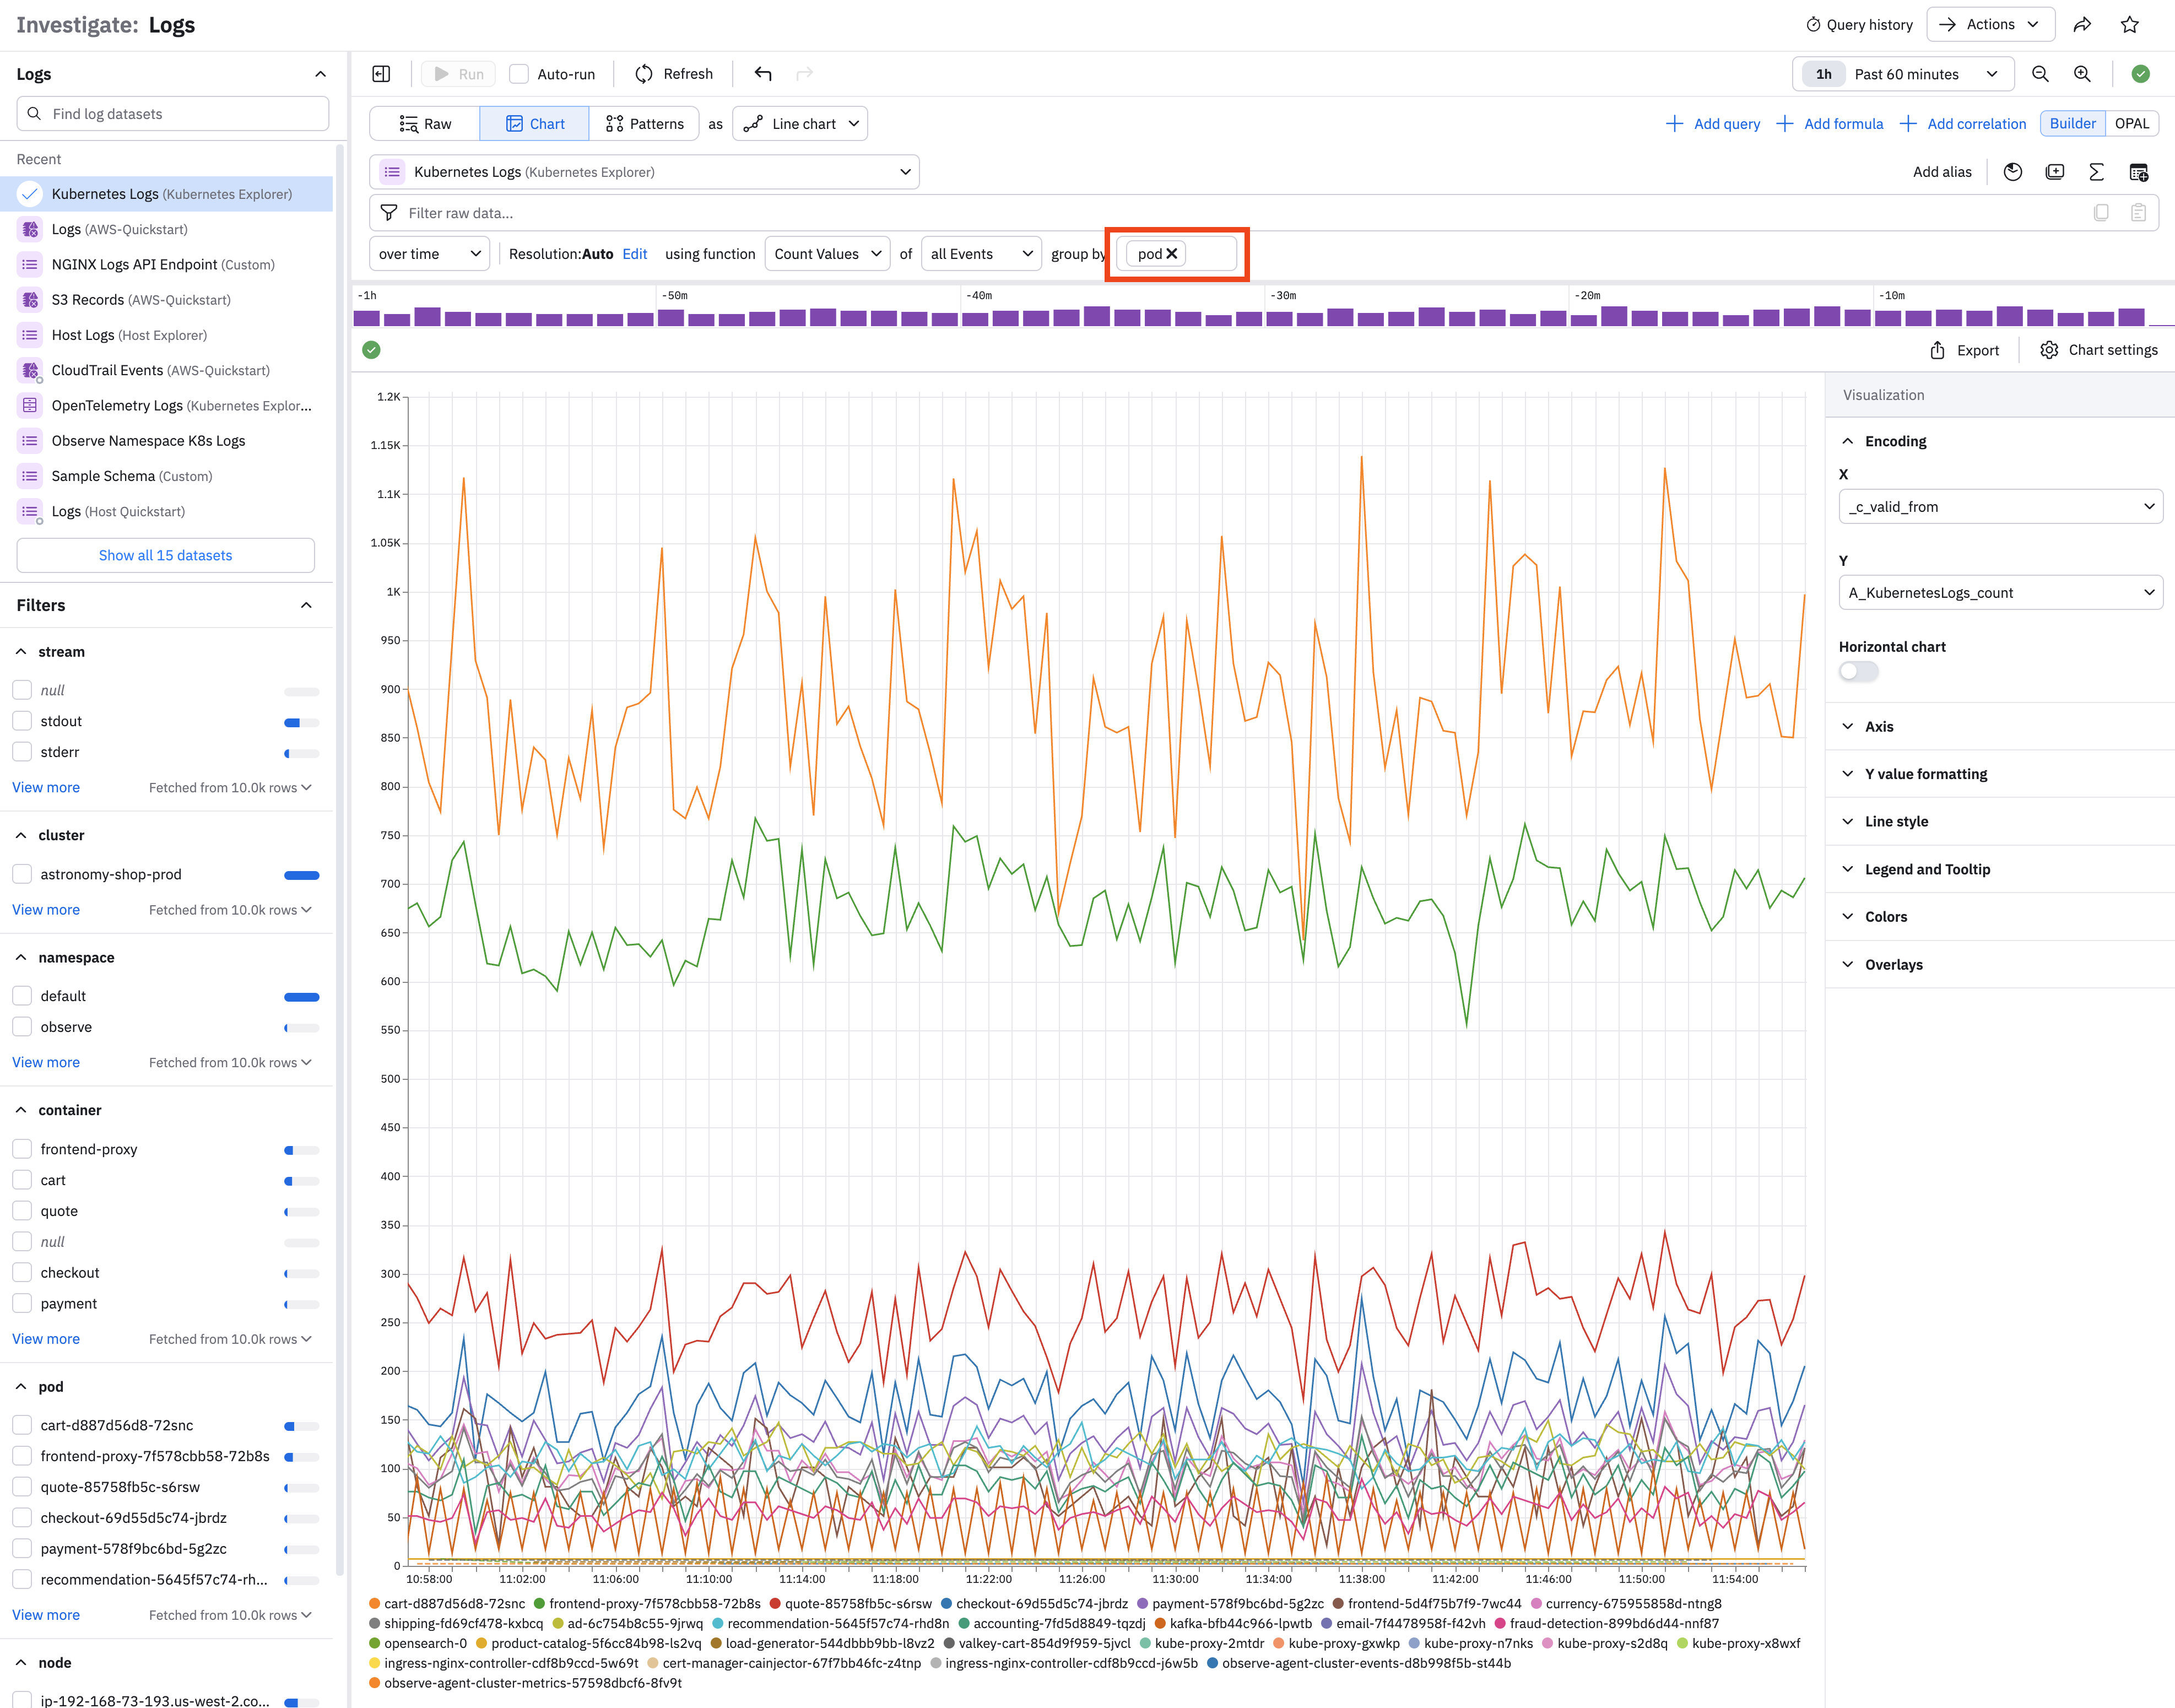Screen dimensions: 2175x1708
Task: Open the Line chart type dropdown
Action: click(x=801, y=124)
